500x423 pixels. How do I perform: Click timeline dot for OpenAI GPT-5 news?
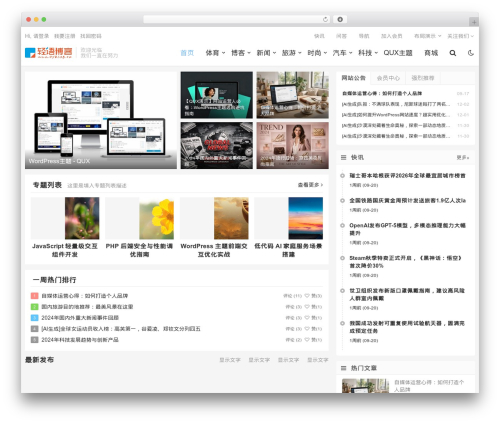tap(342, 225)
